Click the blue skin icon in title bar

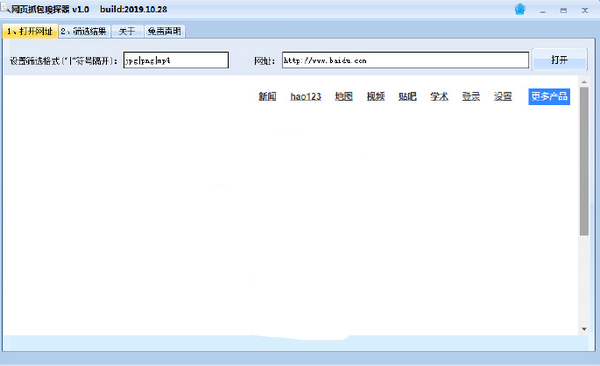(x=520, y=9)
